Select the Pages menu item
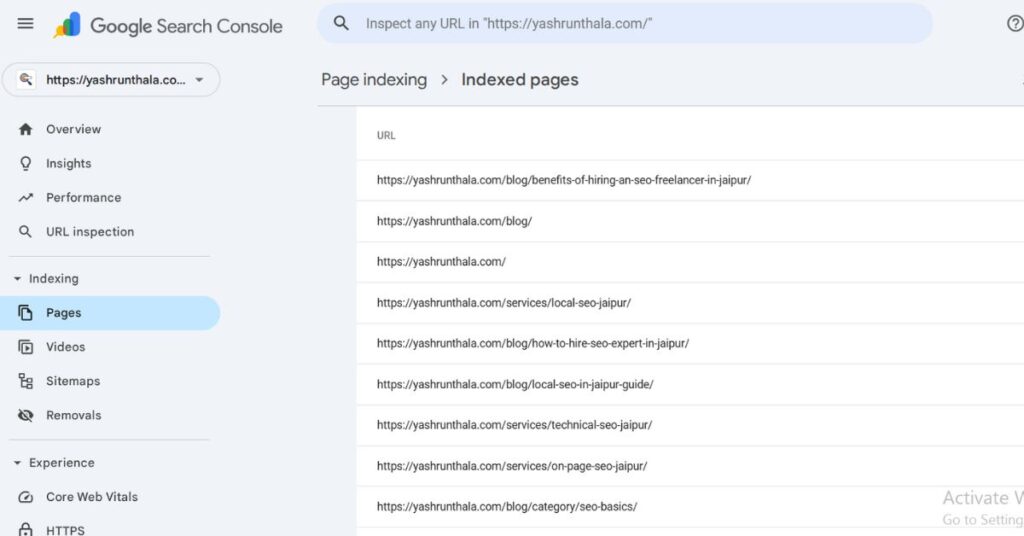 [x=111, y=313]
